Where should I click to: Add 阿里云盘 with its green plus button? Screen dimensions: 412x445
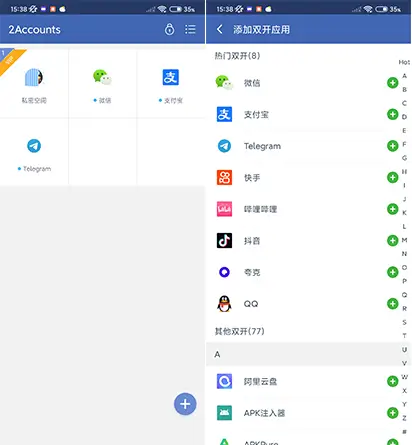[x=392, y=381]
